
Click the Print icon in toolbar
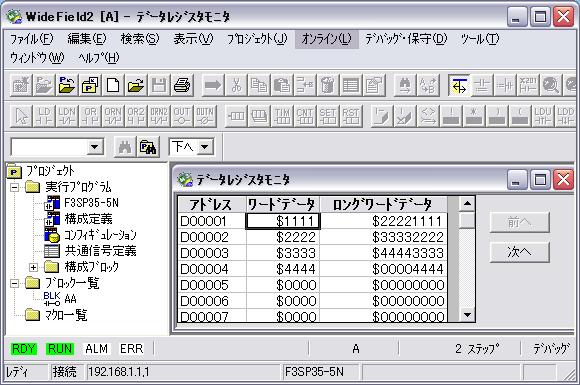[182, 85]
